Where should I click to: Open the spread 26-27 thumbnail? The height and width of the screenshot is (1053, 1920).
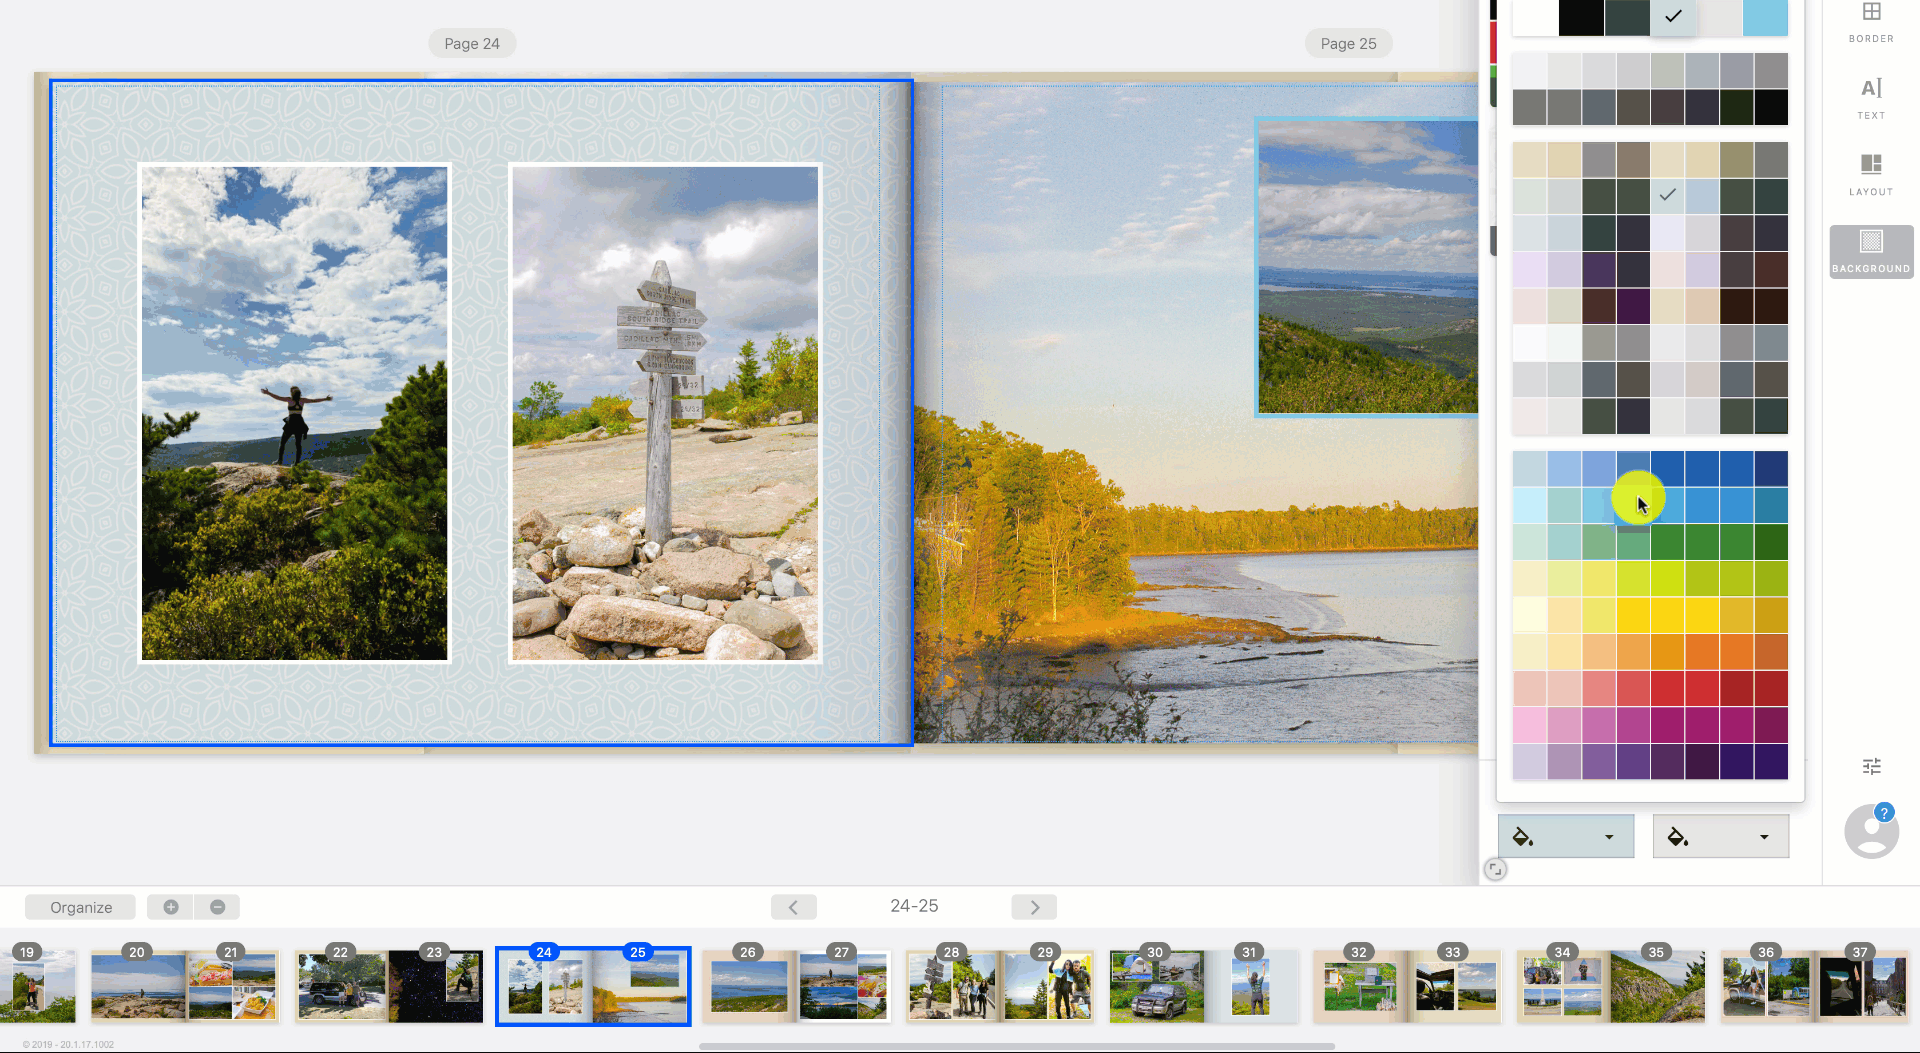tap(796, 986)
